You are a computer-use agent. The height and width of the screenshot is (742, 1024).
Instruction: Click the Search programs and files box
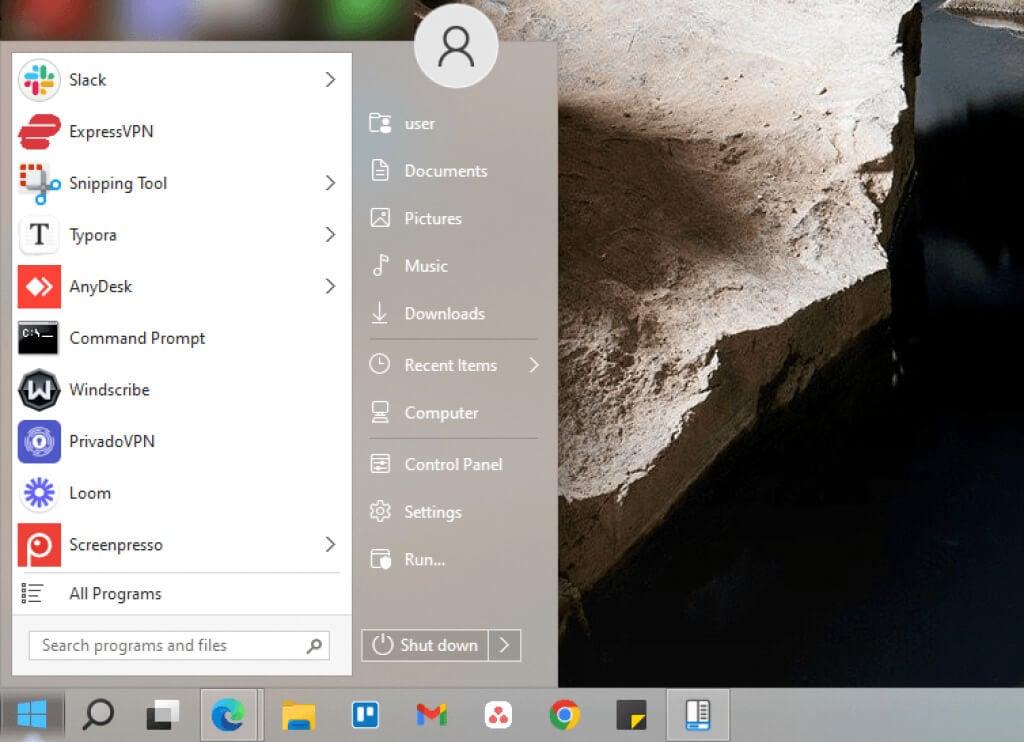coord(168,645)
